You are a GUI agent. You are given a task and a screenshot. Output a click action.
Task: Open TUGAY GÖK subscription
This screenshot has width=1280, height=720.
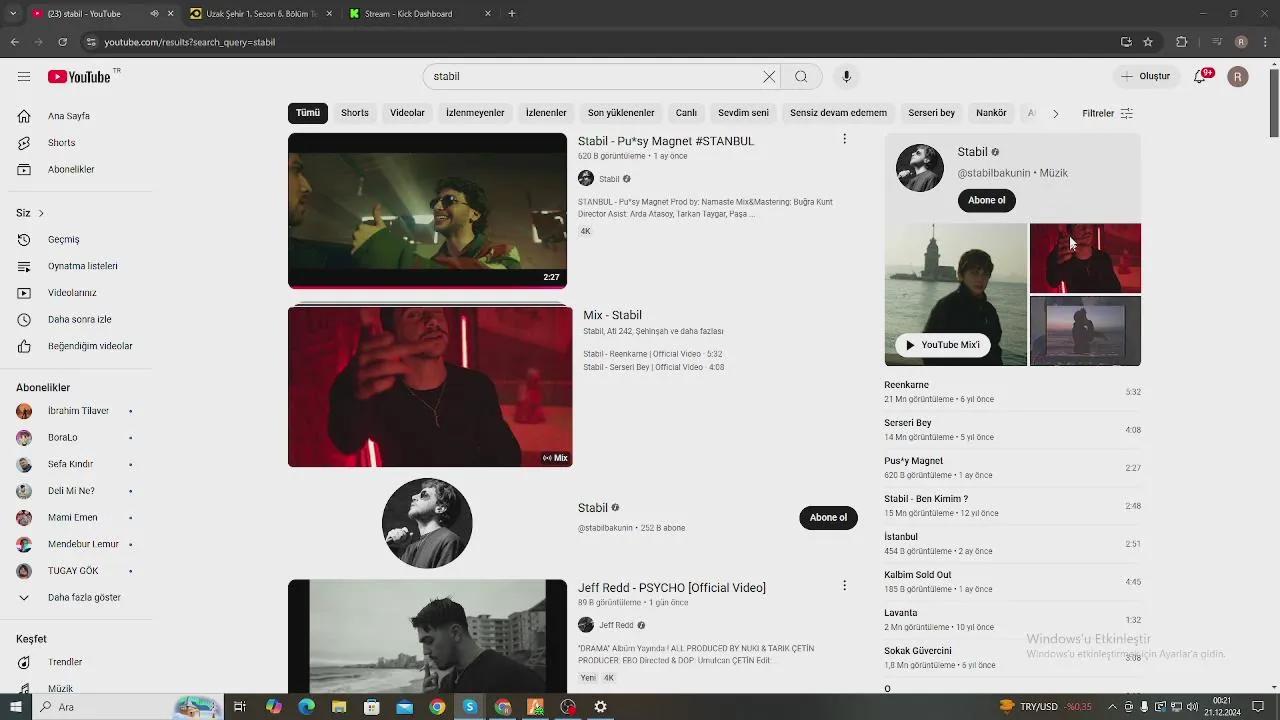73,571
